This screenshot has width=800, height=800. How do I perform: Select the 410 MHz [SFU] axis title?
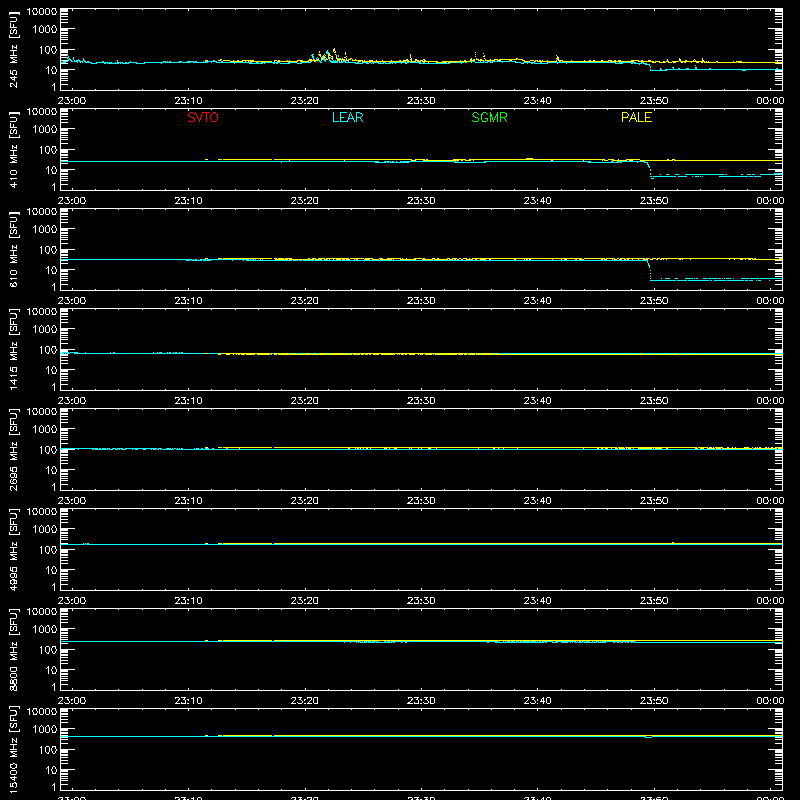13,149
